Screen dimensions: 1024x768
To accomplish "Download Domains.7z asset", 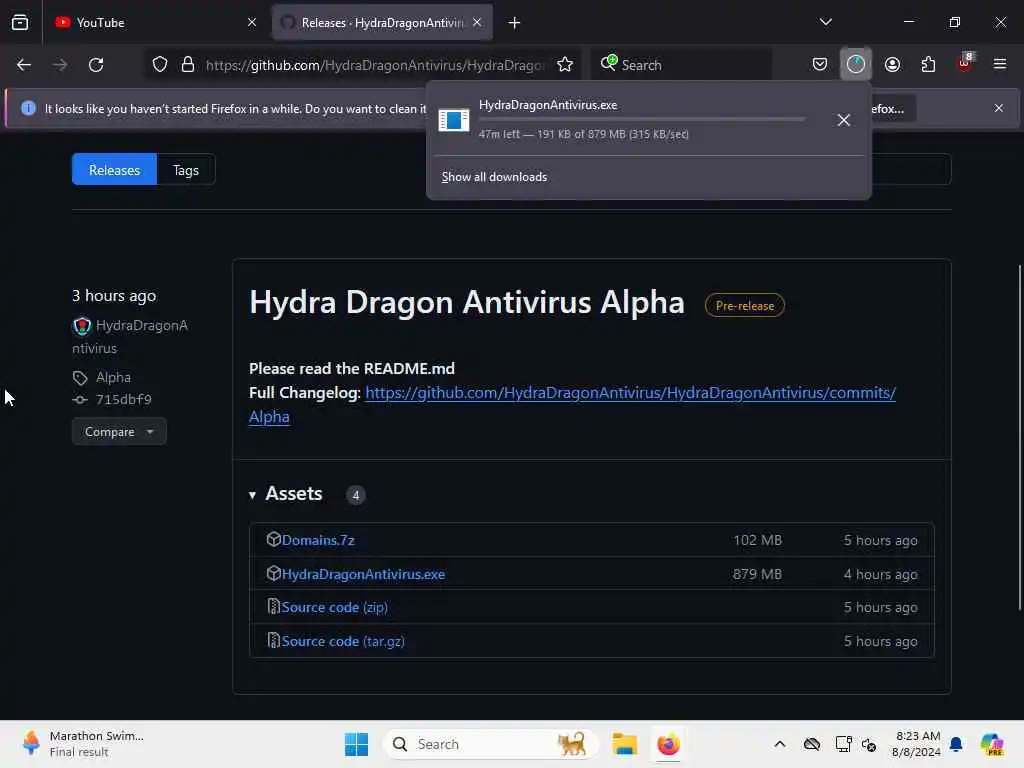I will click(x=318, y=540).
